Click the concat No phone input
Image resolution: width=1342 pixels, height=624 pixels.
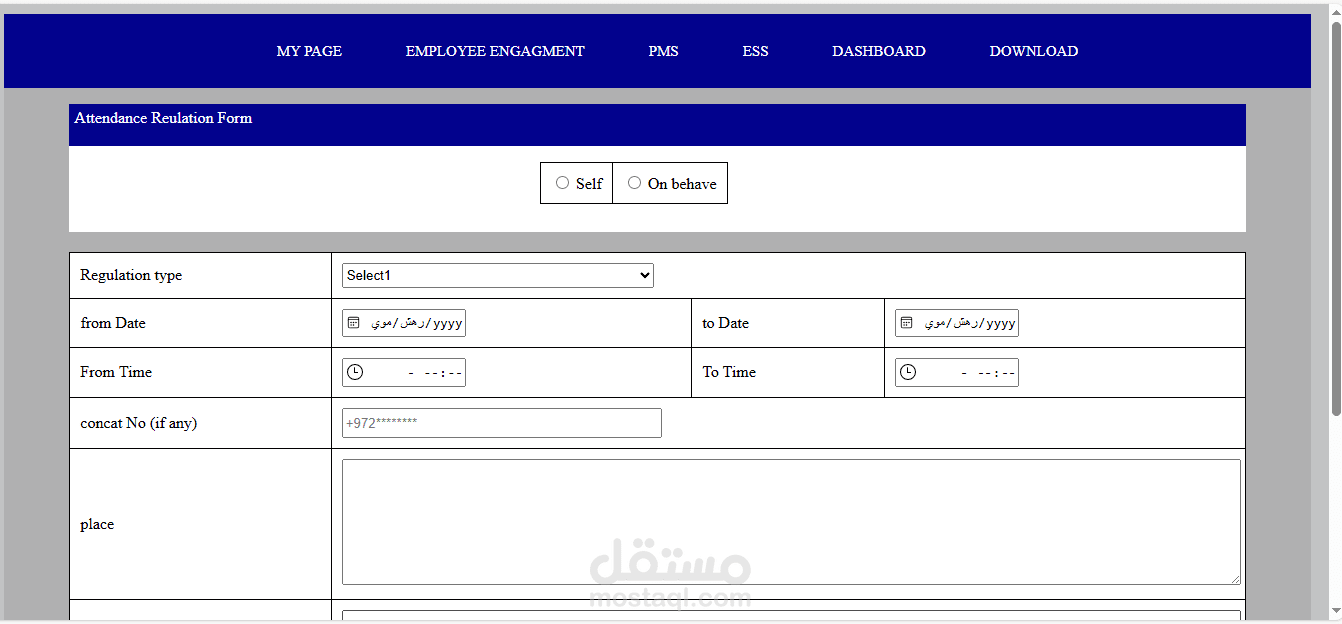pos(502,423)
